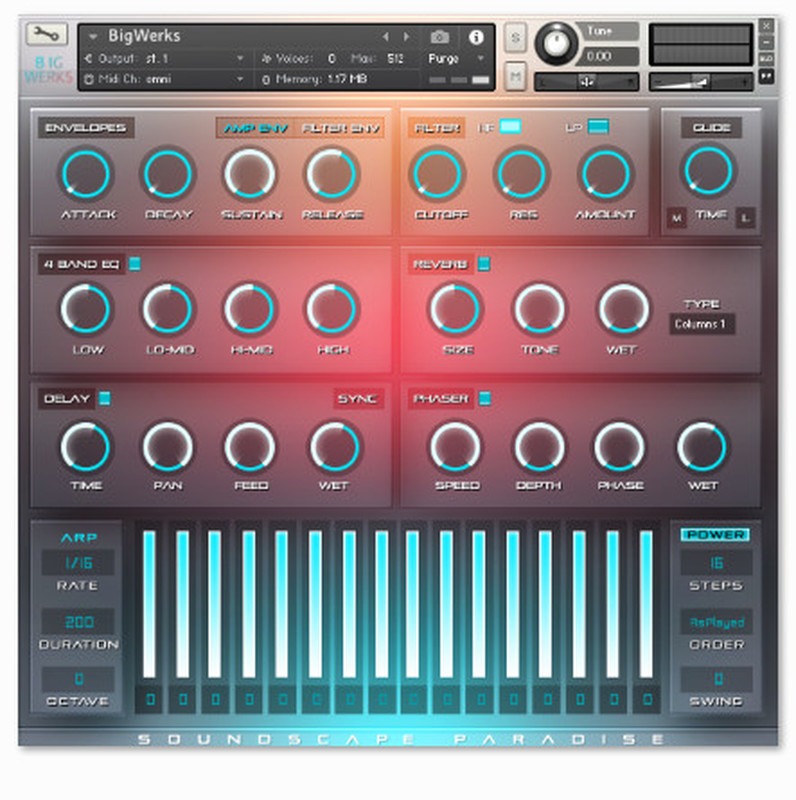Click the Phaser Wet knob
The image size is (796, 800).
pos(702,447)
